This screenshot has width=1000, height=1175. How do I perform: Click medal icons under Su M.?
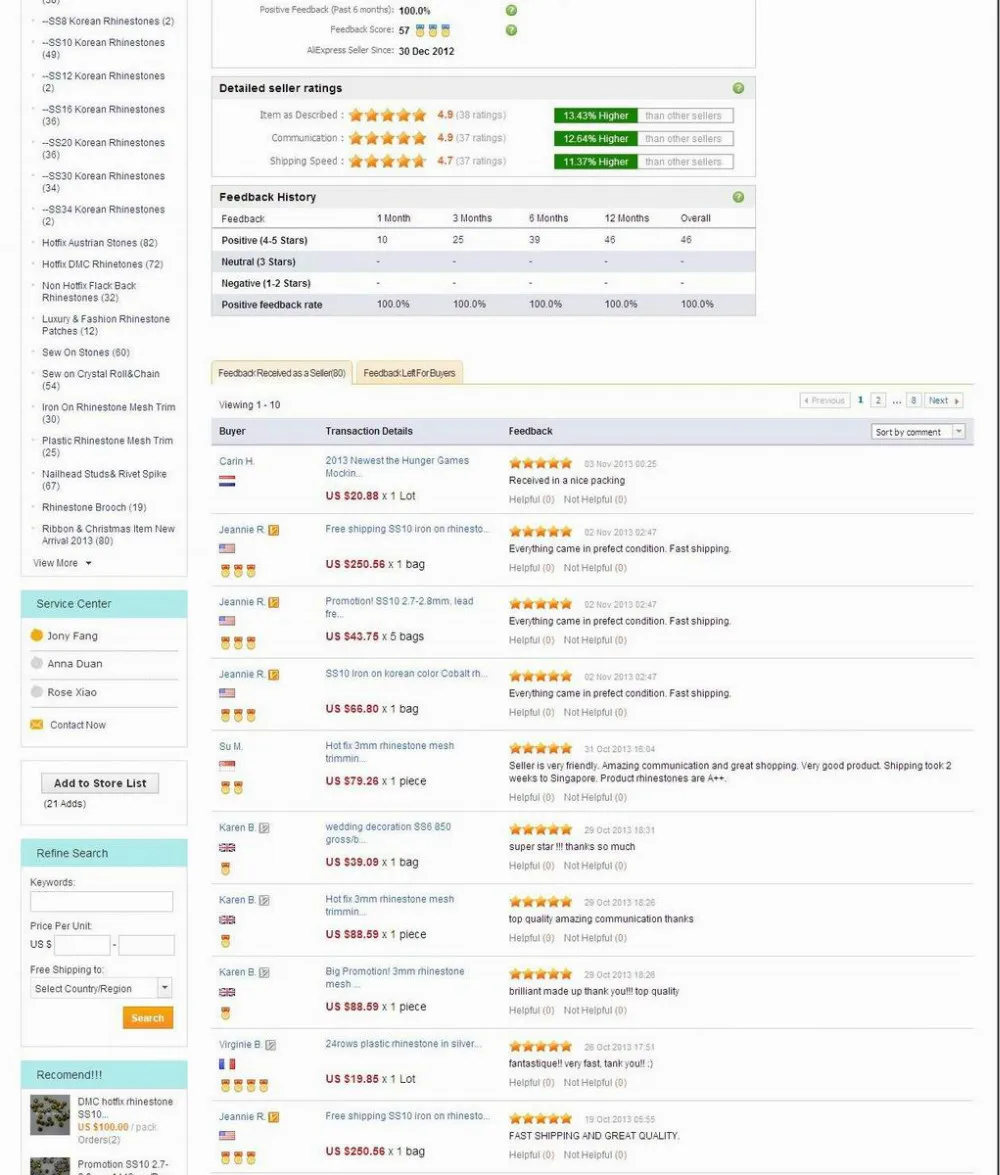pyautogui.click(x=232, y=788)
